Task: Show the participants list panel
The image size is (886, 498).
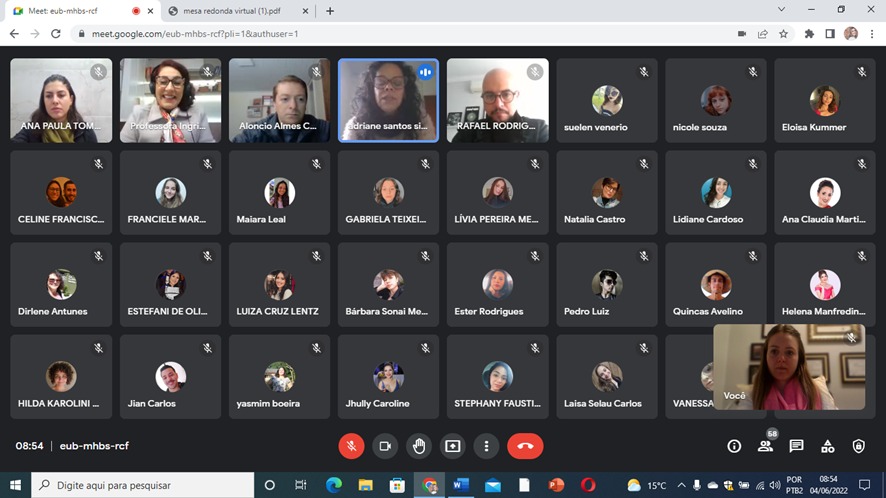Action: point(765,446)
